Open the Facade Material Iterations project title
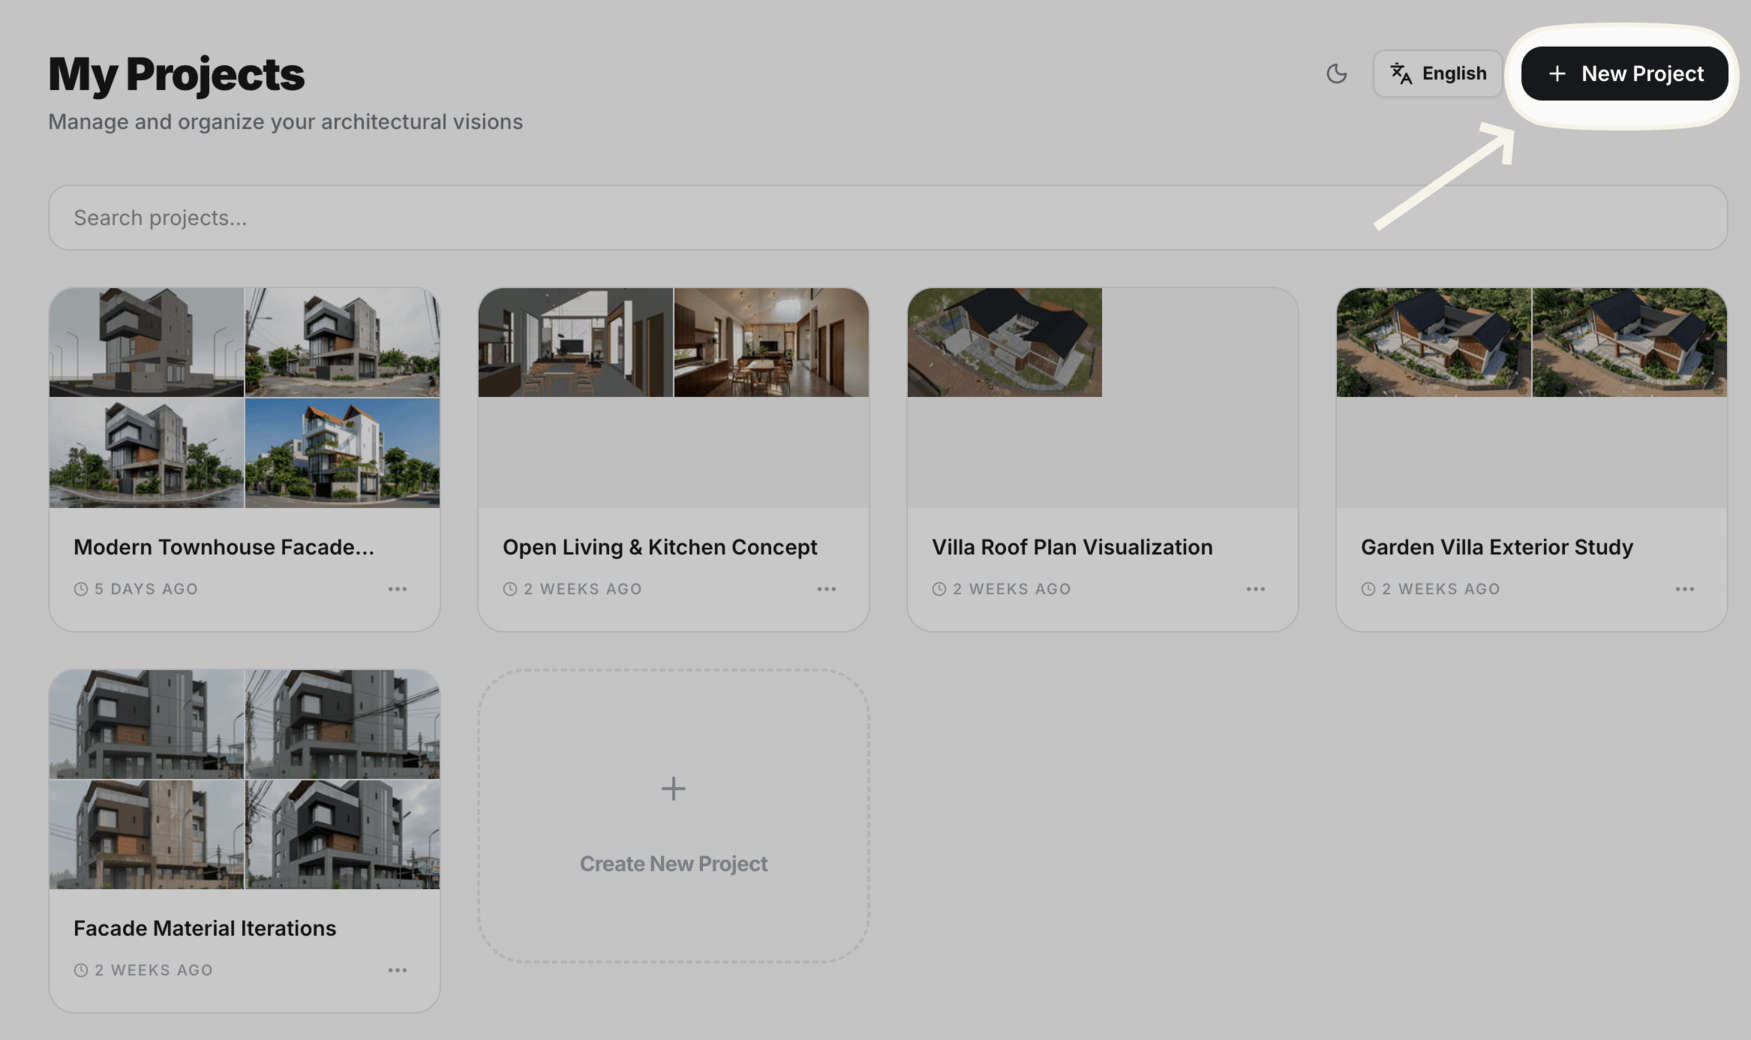The image size is (1751, 1040). 204,928
